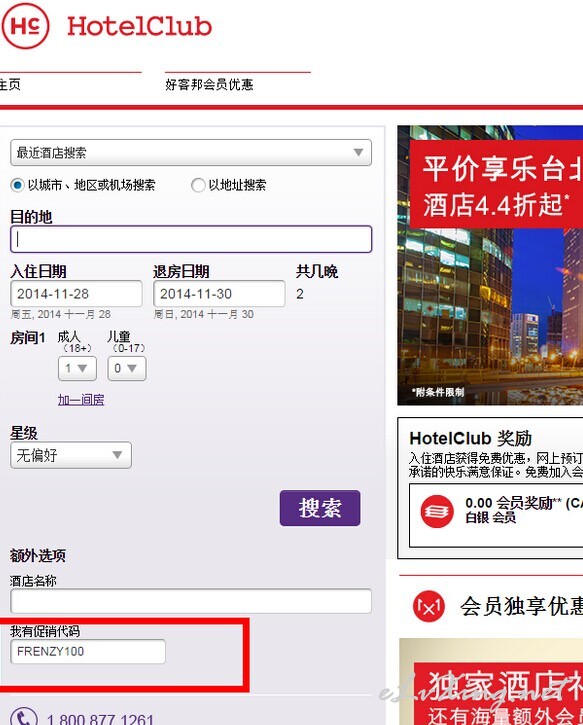Click the HotelClub wordmark text
Screen dimensions: 583x725
point(140,26)
